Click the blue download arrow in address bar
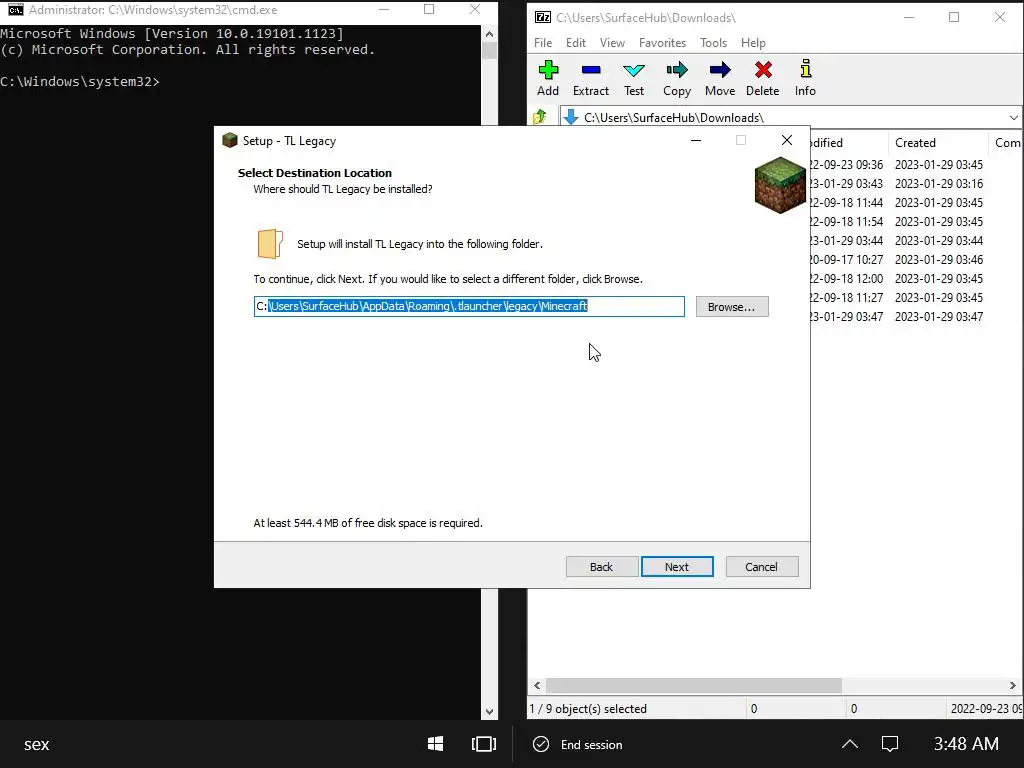Screen dimensions: 1024x768 [571, 117]
